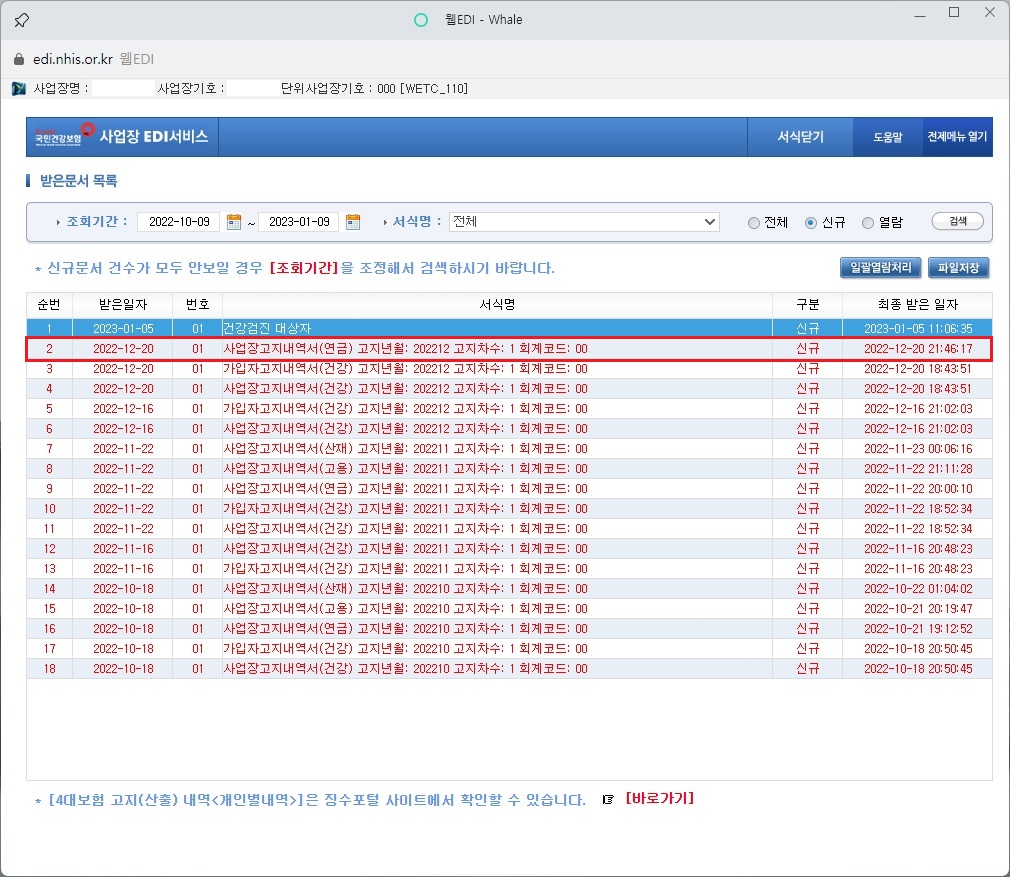1010x877 pixels.
Task: Click timestamp 2022-11-23 00:06:16
Action: click(918, 448)
